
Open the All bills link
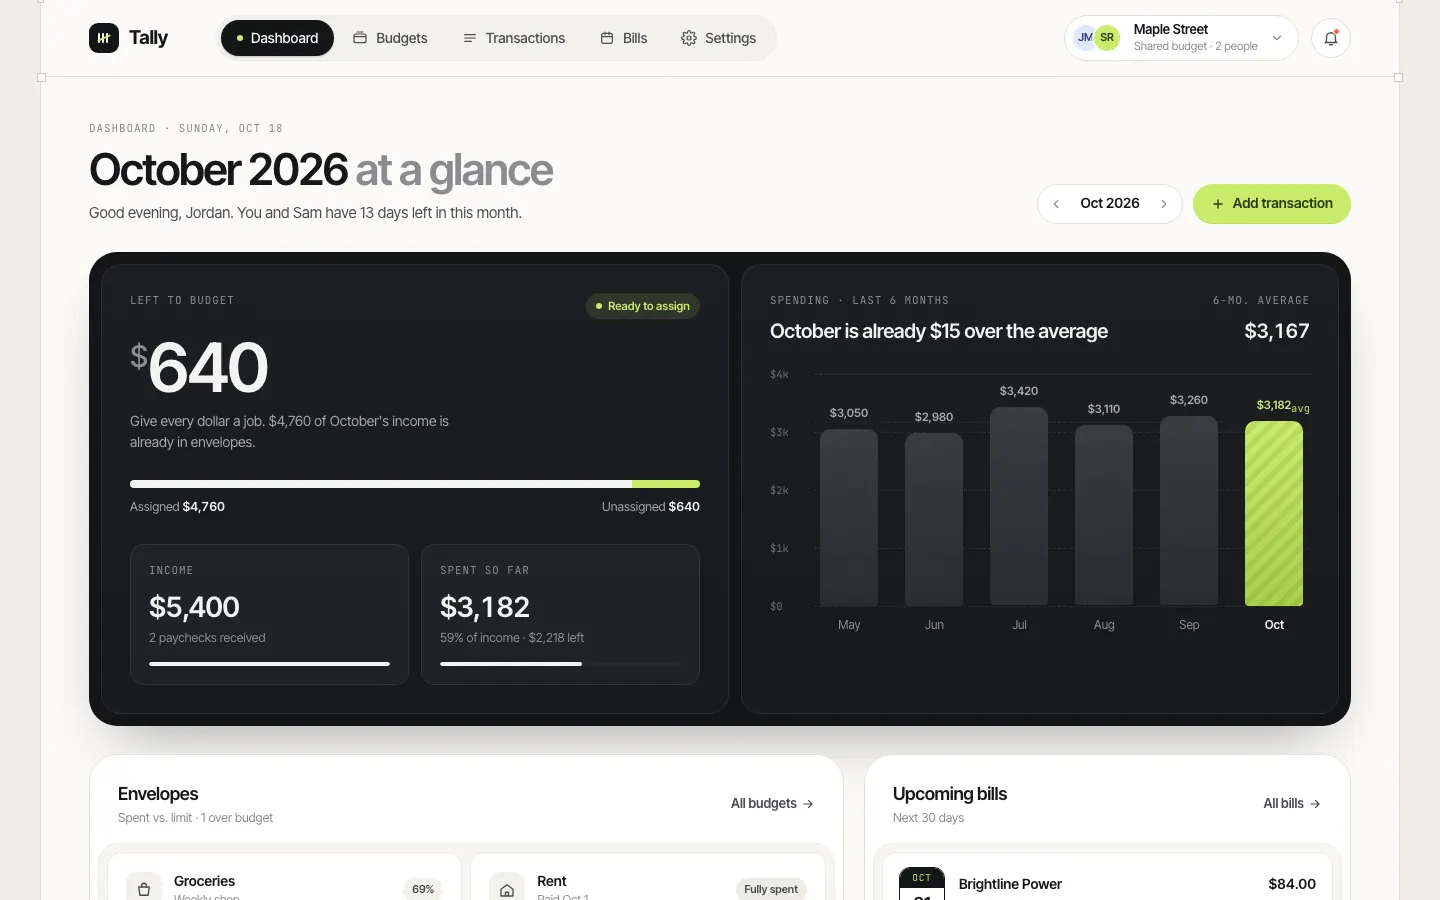(x=1292, y=804)
